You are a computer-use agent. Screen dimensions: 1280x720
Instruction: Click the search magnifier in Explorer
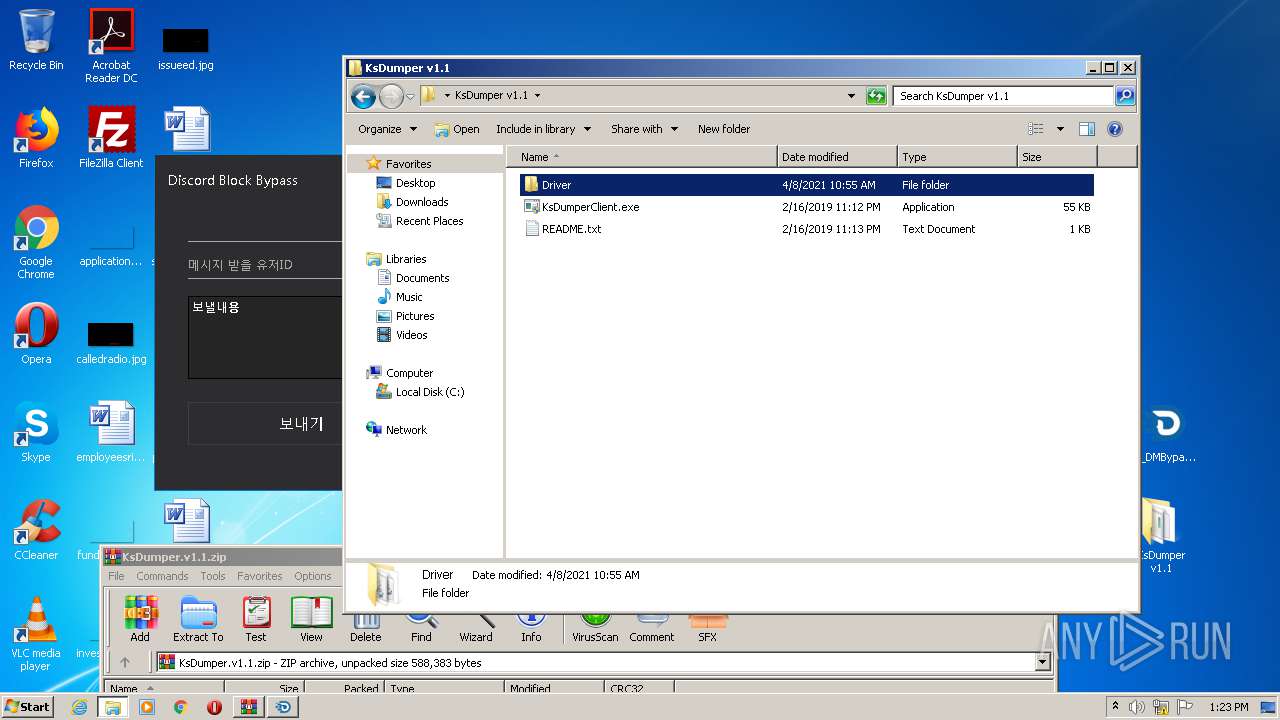1125,96
